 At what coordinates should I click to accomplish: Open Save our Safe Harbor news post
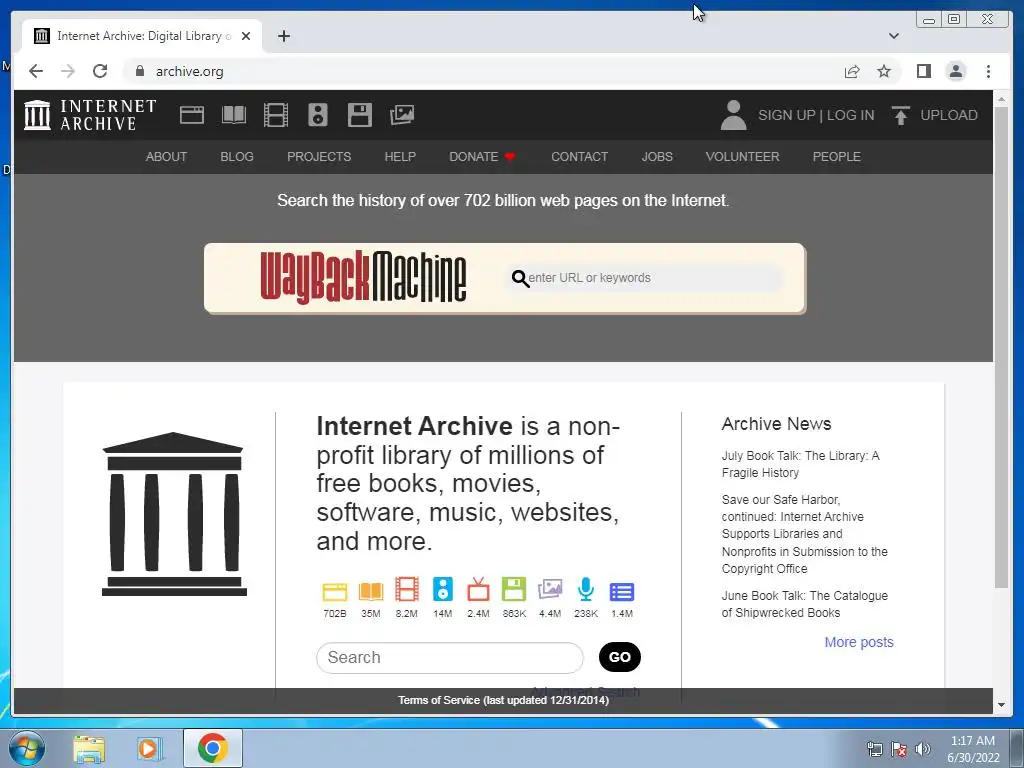804,534
